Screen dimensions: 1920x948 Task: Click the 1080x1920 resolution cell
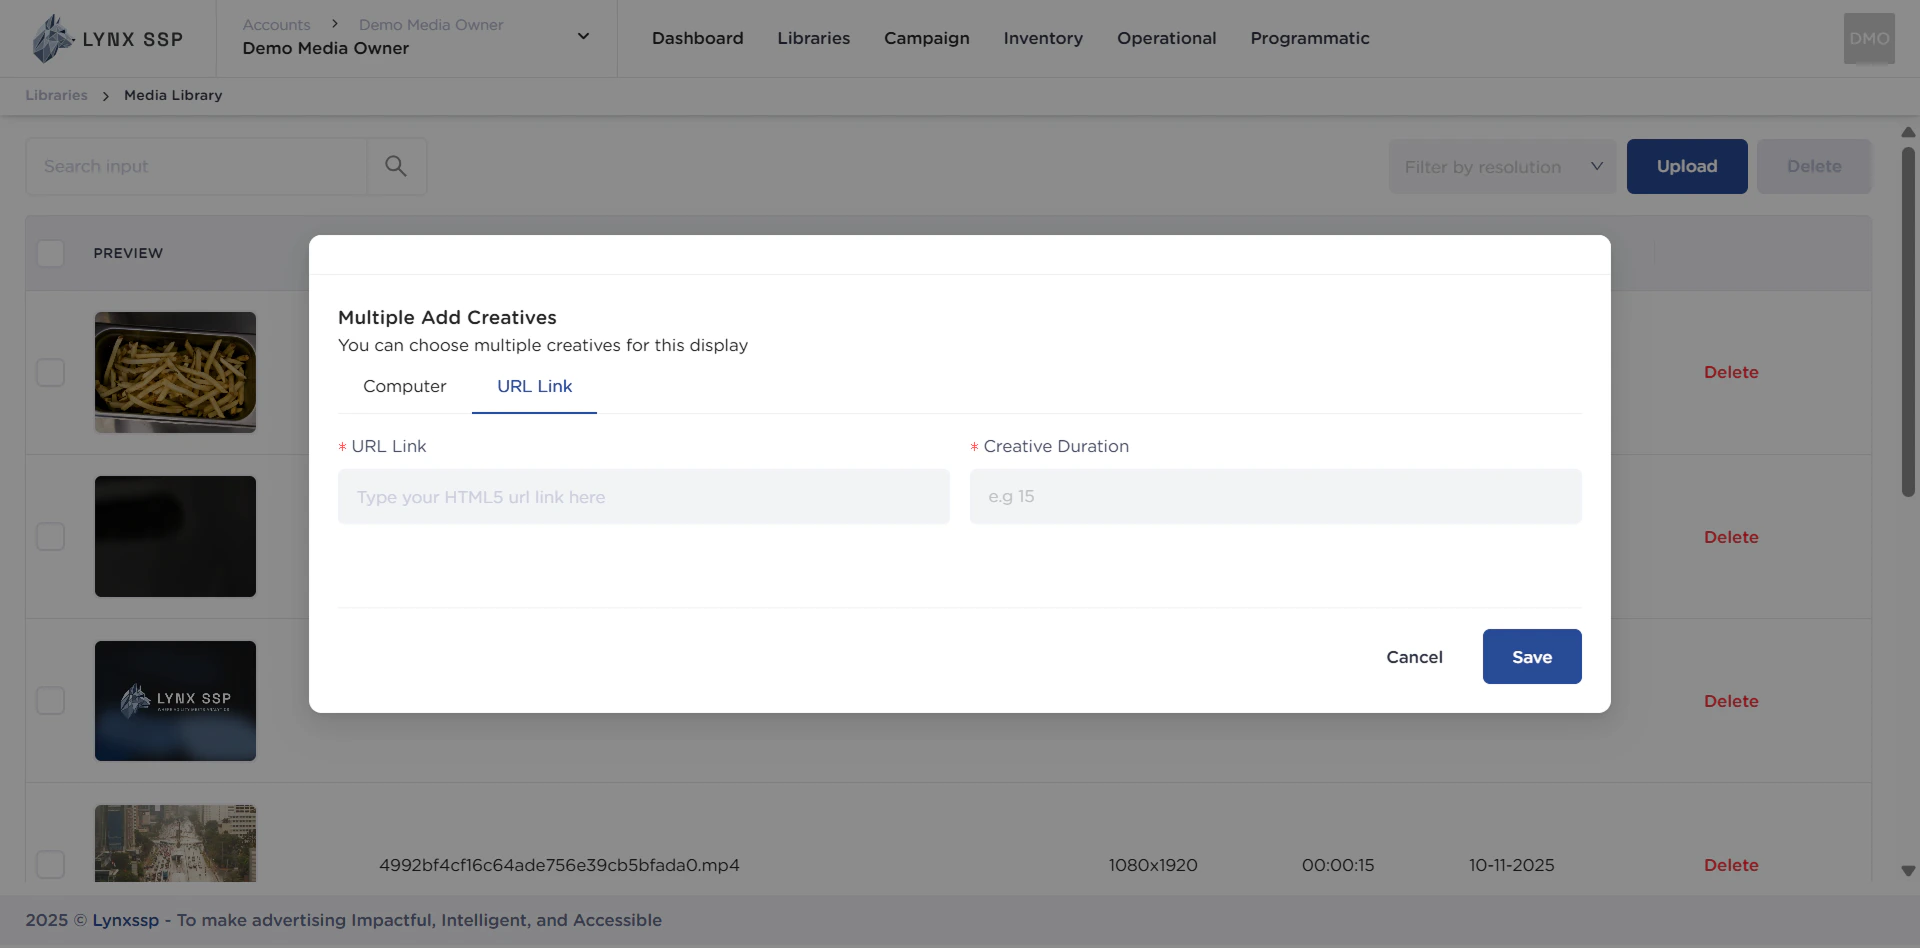tap(1153, 865)
